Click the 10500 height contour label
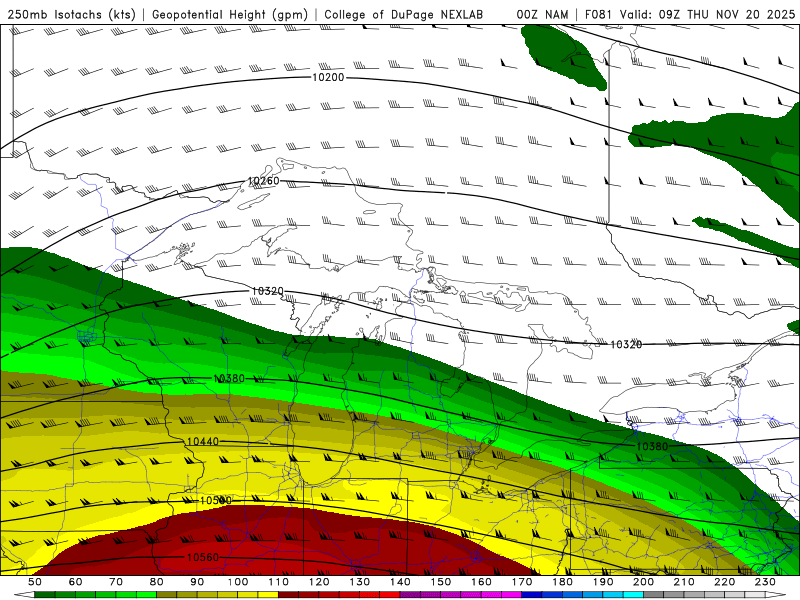 (x=215, y=501)
